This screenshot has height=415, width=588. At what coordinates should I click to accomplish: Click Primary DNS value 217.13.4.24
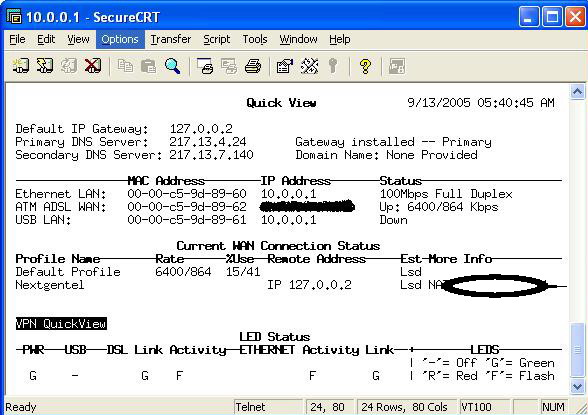[208, 142]
